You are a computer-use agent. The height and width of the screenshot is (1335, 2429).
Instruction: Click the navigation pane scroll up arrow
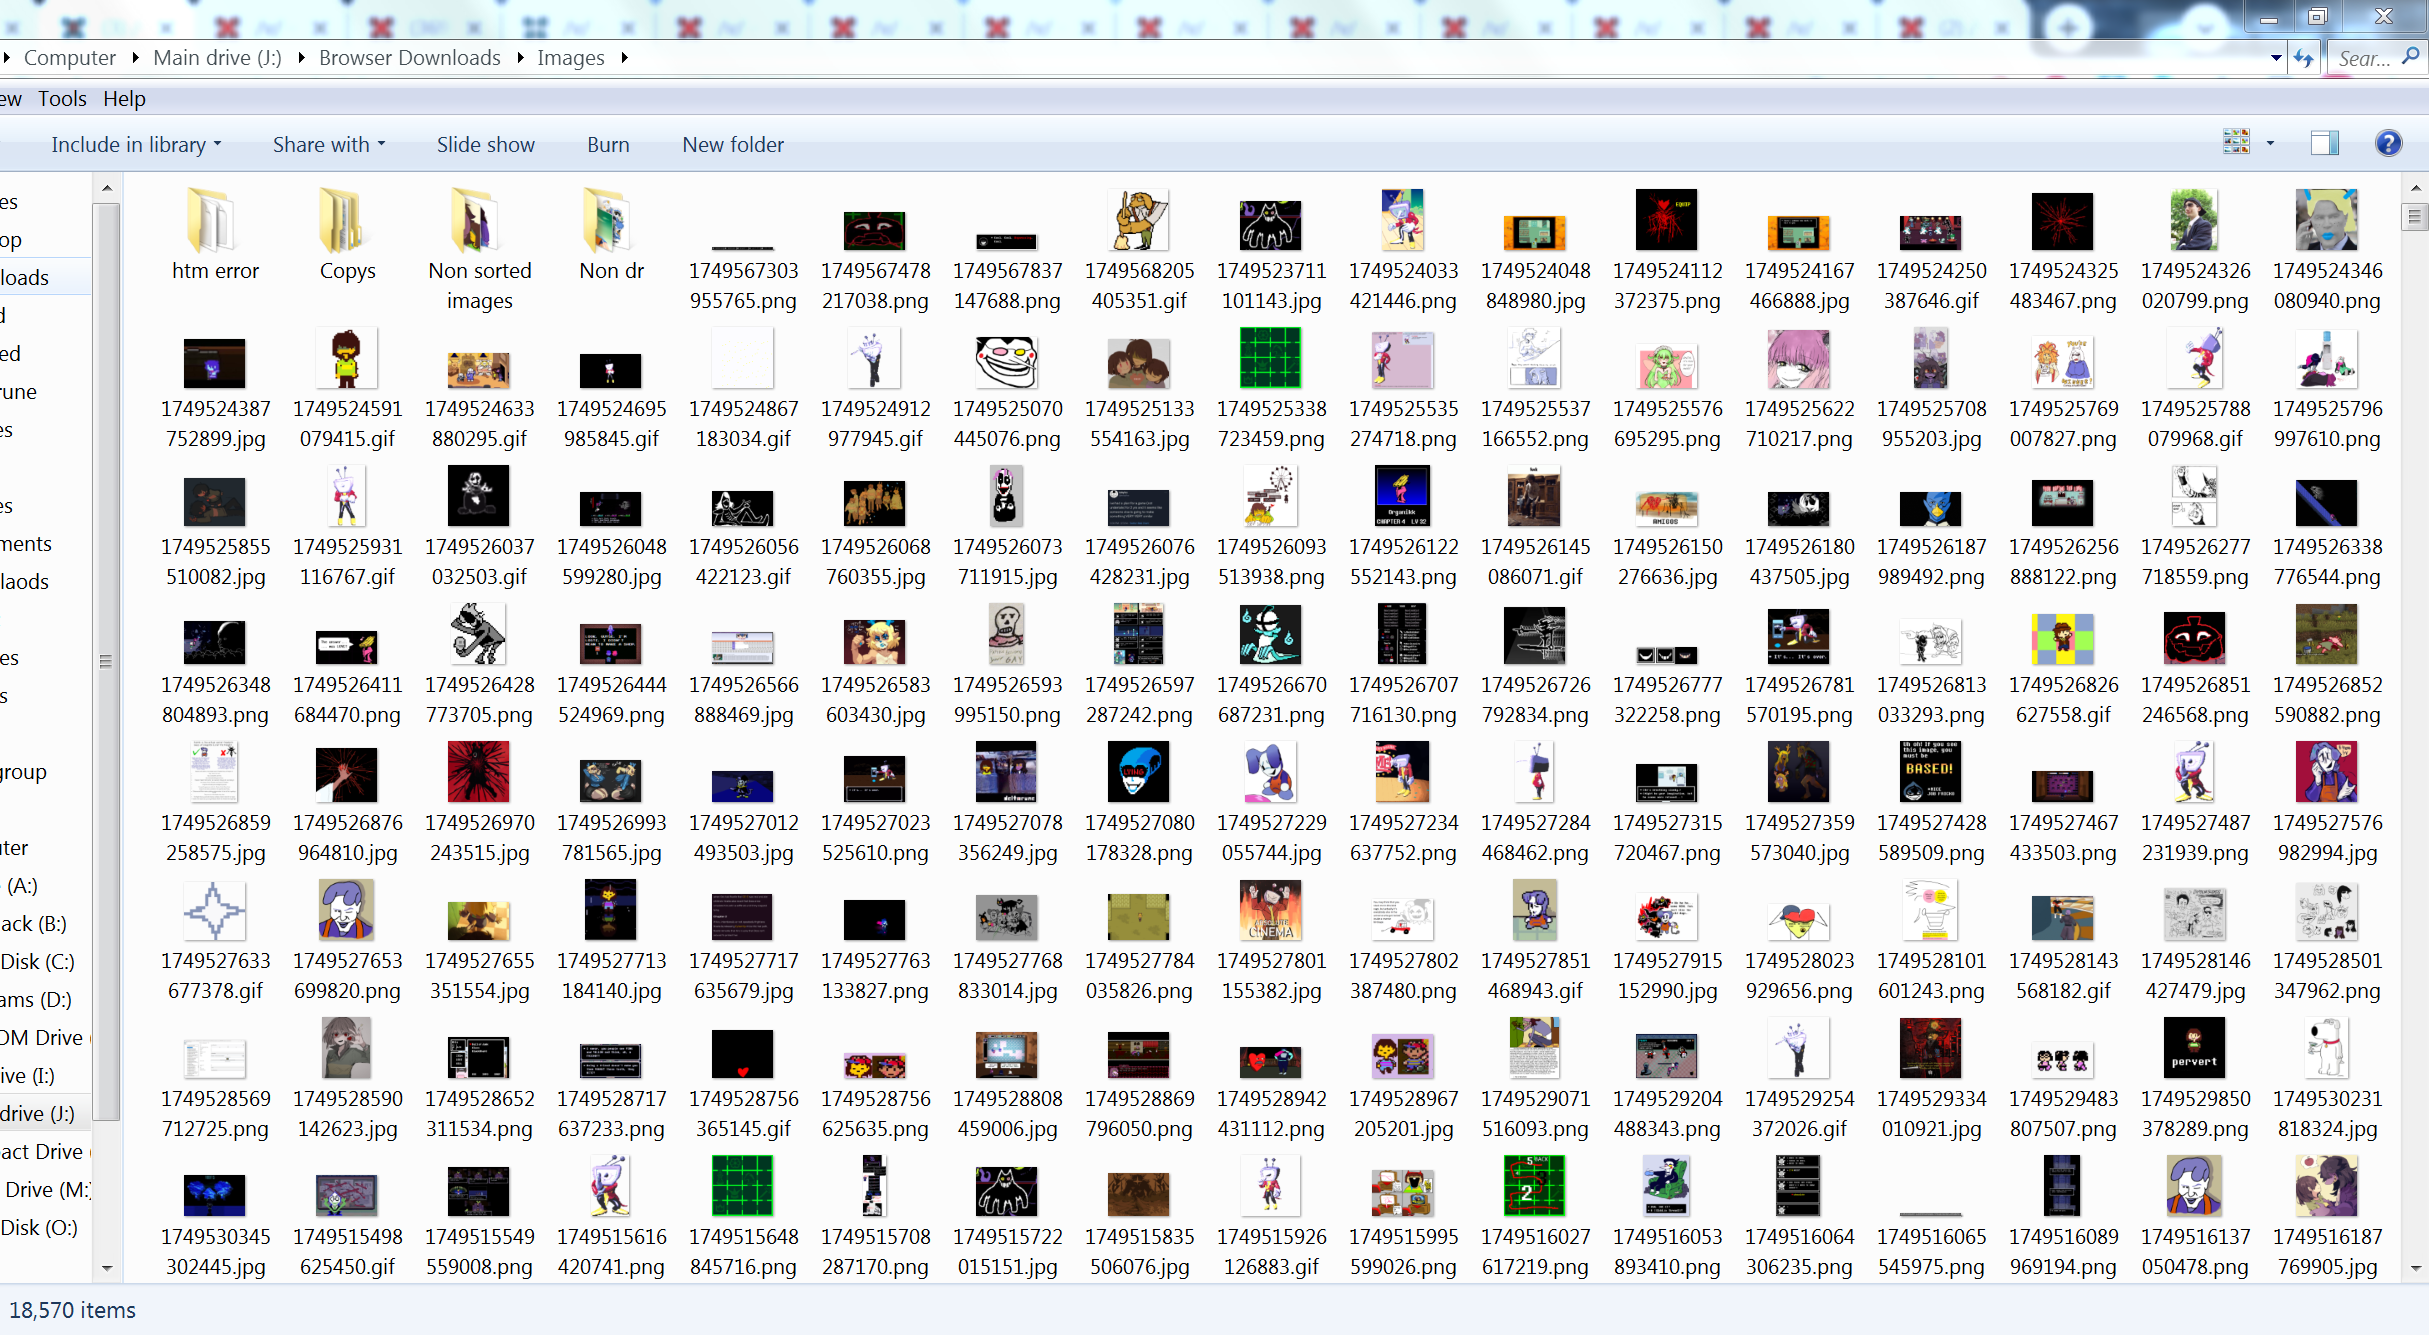pyautogui.click(x=107, y=188)
